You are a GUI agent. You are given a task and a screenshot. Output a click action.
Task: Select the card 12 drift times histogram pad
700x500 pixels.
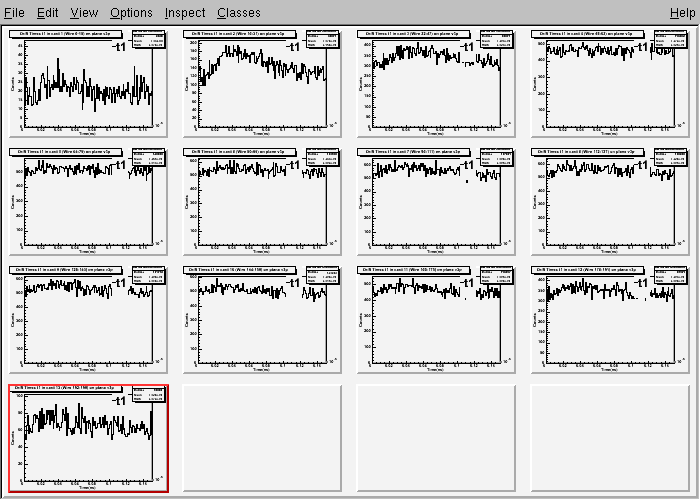tap(610, 320)
